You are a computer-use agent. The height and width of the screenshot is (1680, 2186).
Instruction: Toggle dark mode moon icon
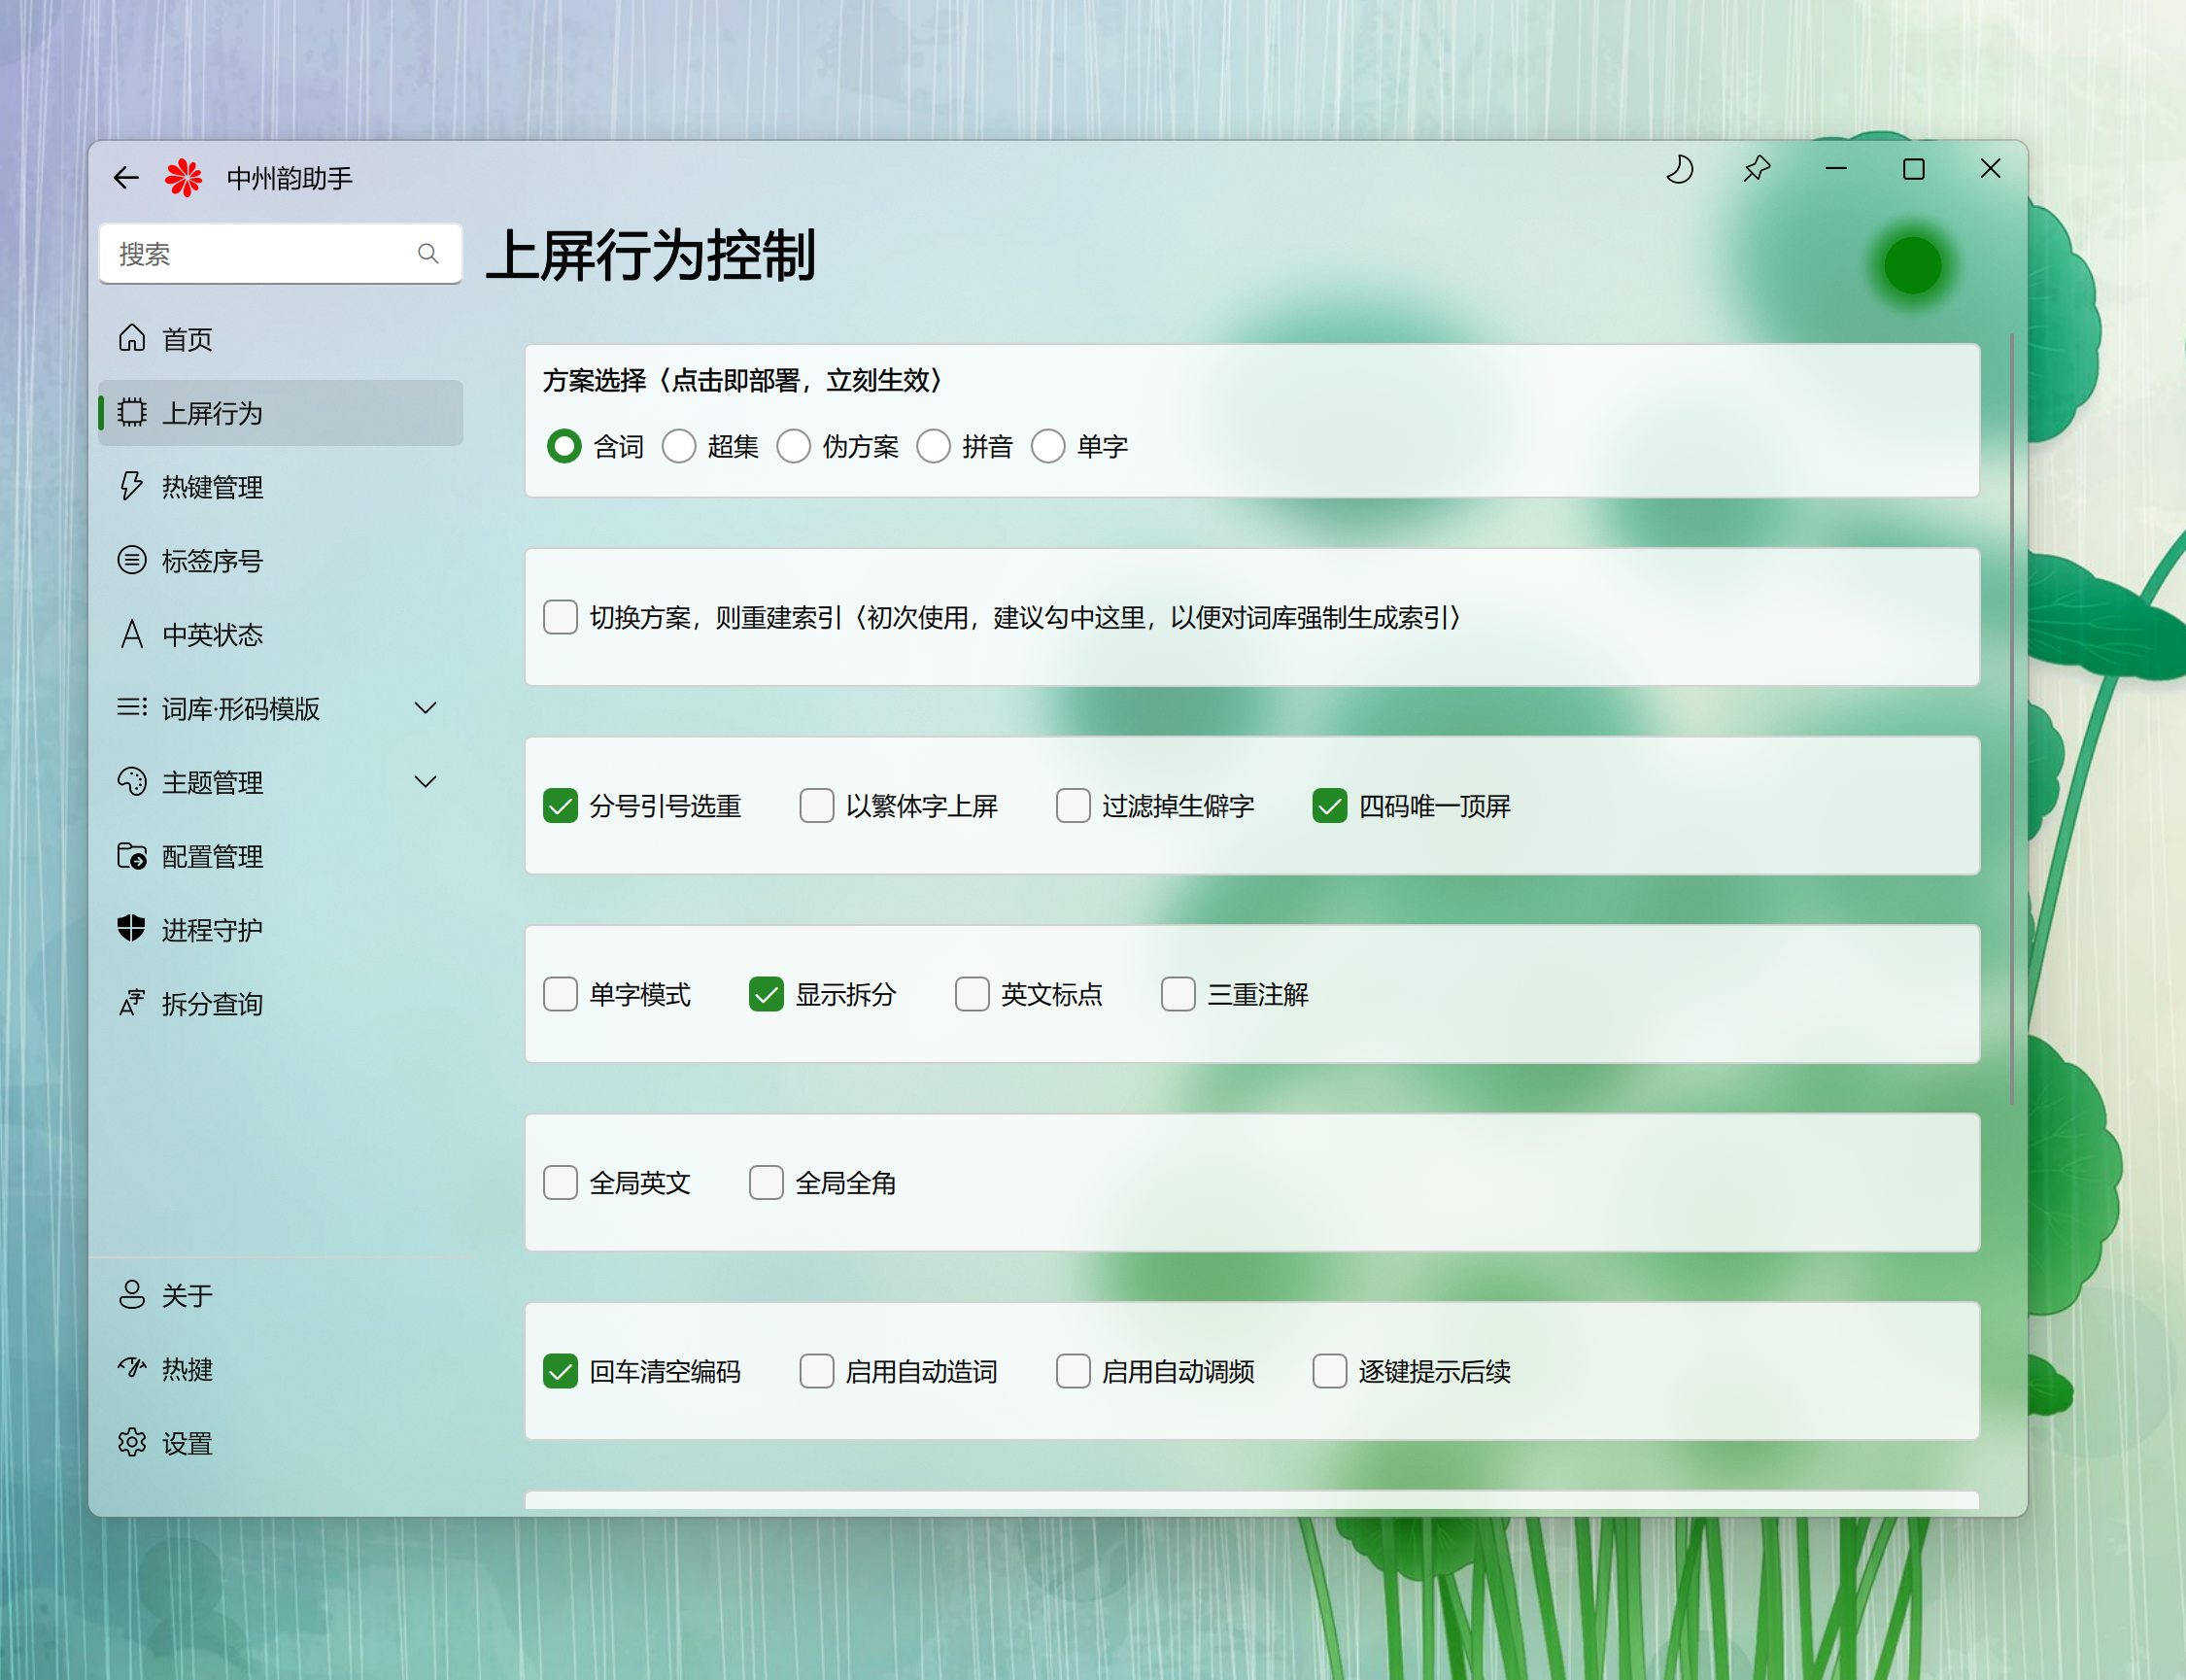pyautogui.click(x=1680, y=169)
